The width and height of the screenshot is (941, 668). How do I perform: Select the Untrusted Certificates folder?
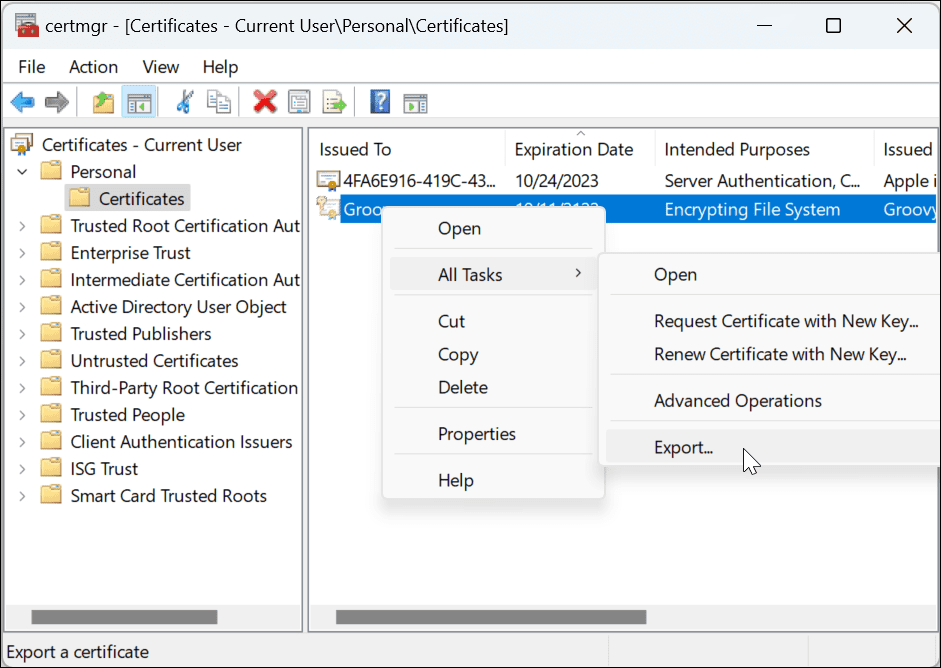tap(154, 361)
